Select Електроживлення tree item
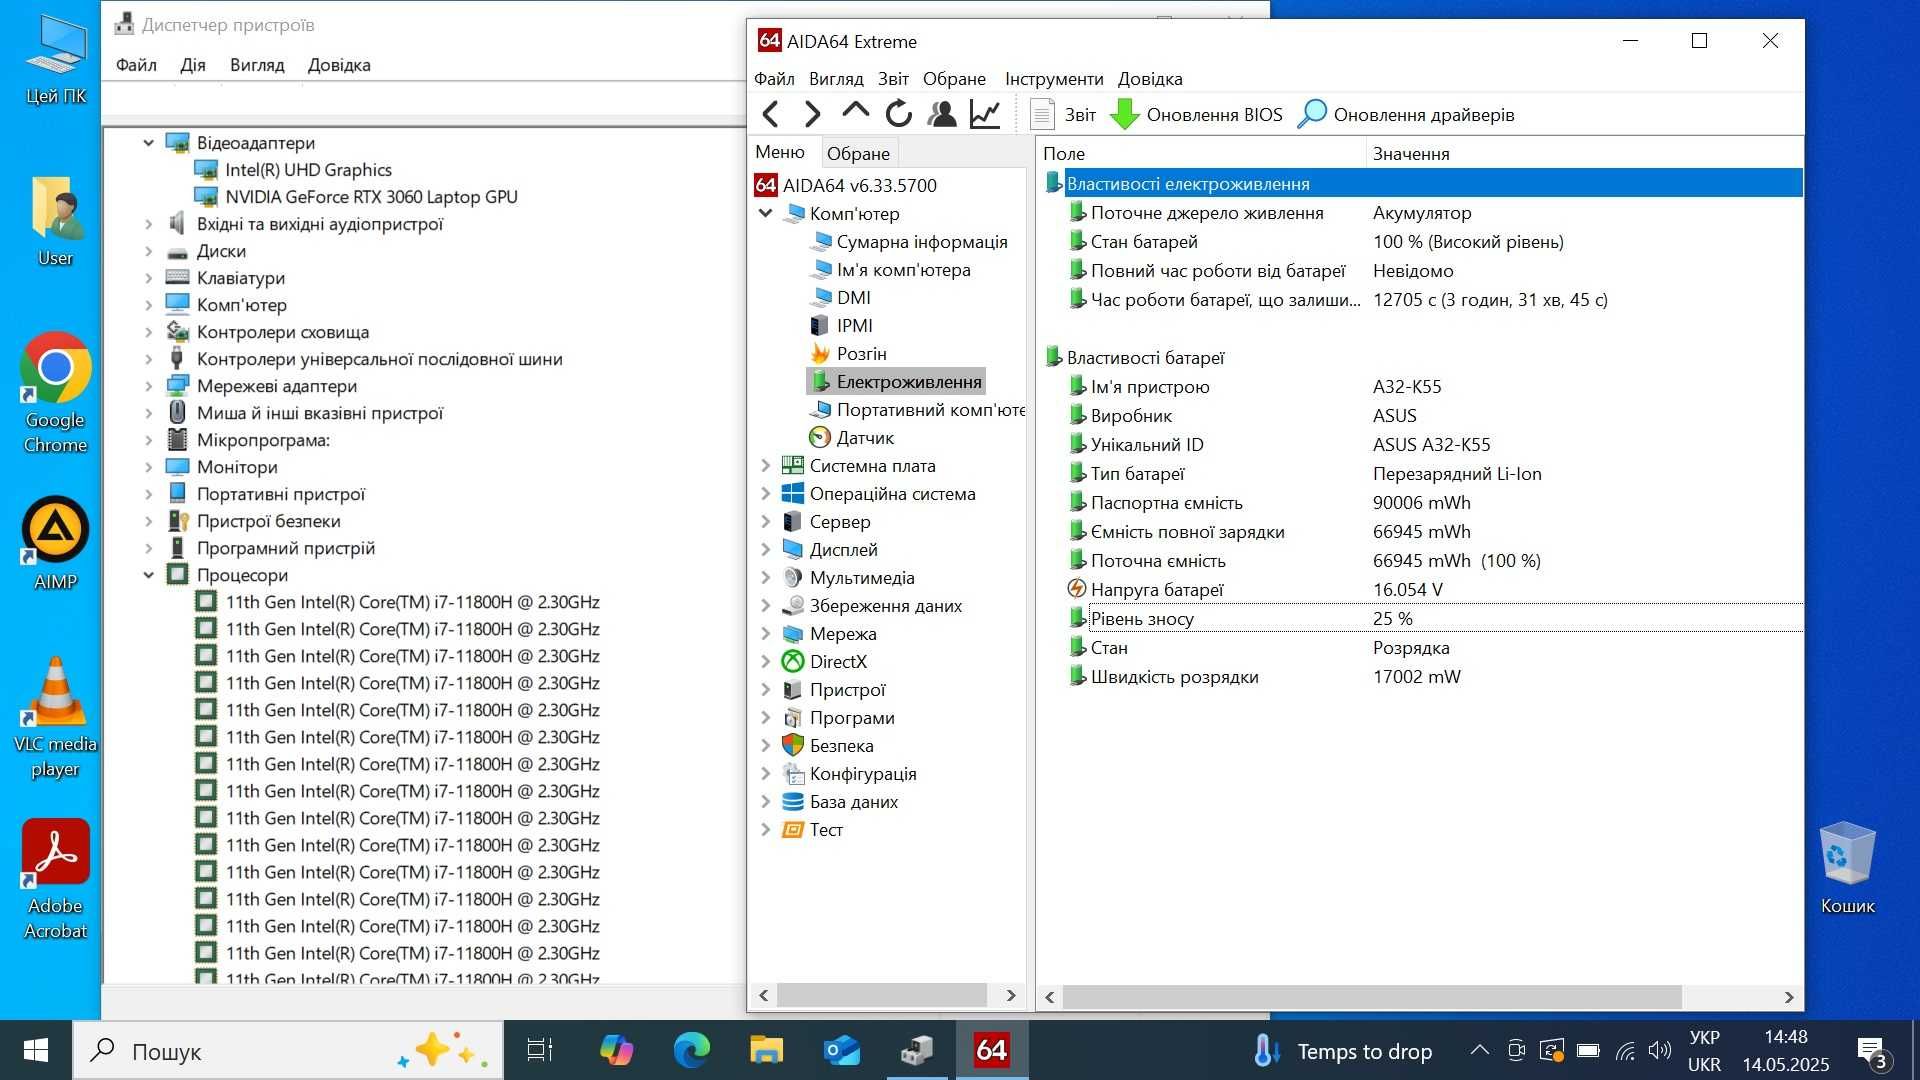Screen dimensions: 1920x1080 tap(908, 381)
